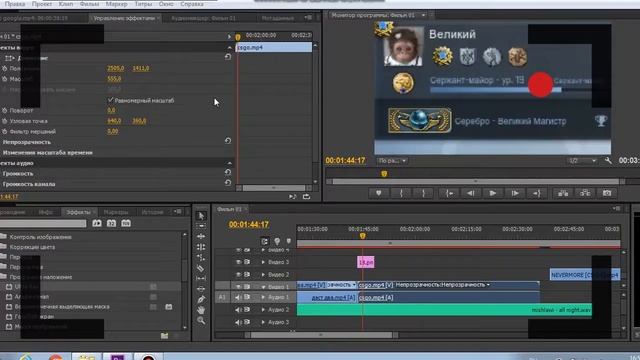Open program monitor settings wrench

pos(608,161)
